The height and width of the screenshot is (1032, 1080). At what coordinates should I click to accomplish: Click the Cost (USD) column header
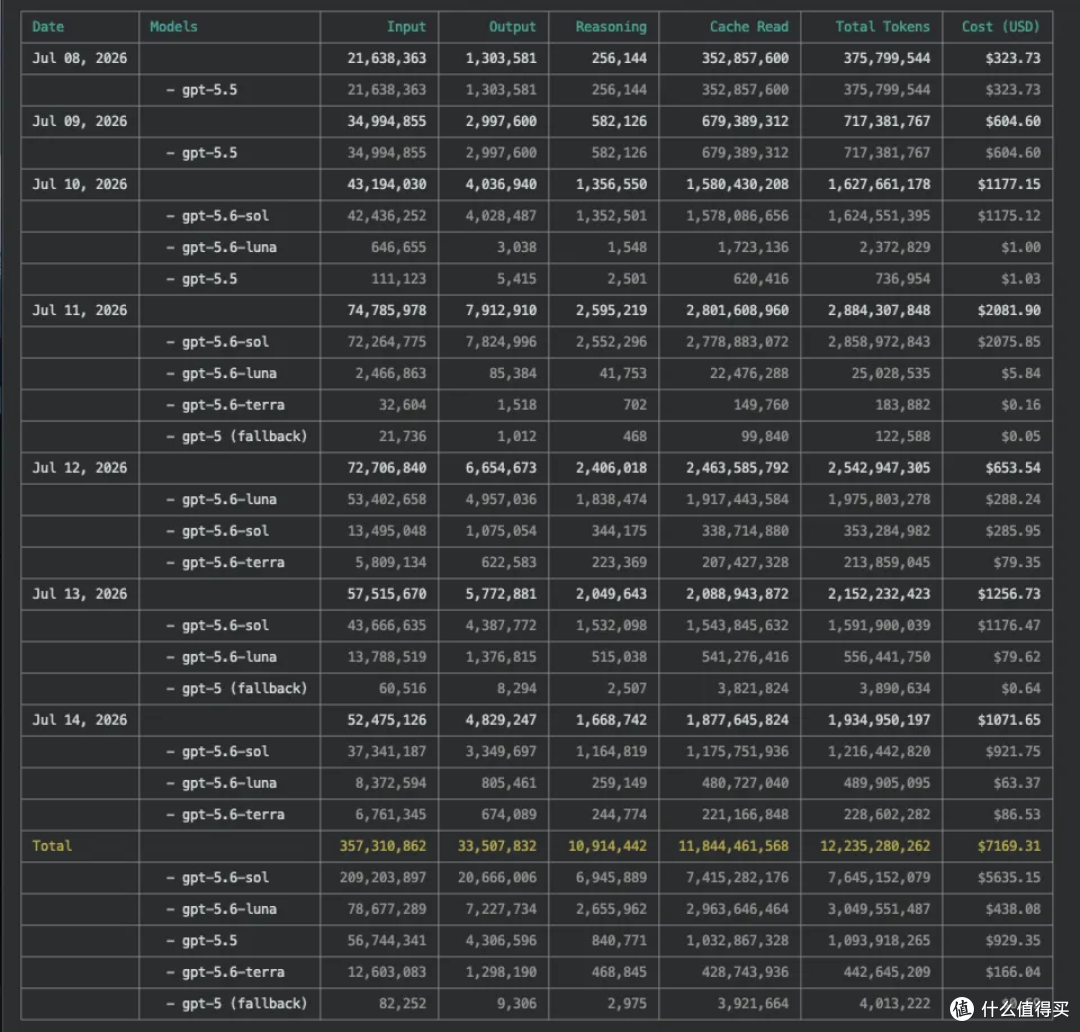[1001, 27]
